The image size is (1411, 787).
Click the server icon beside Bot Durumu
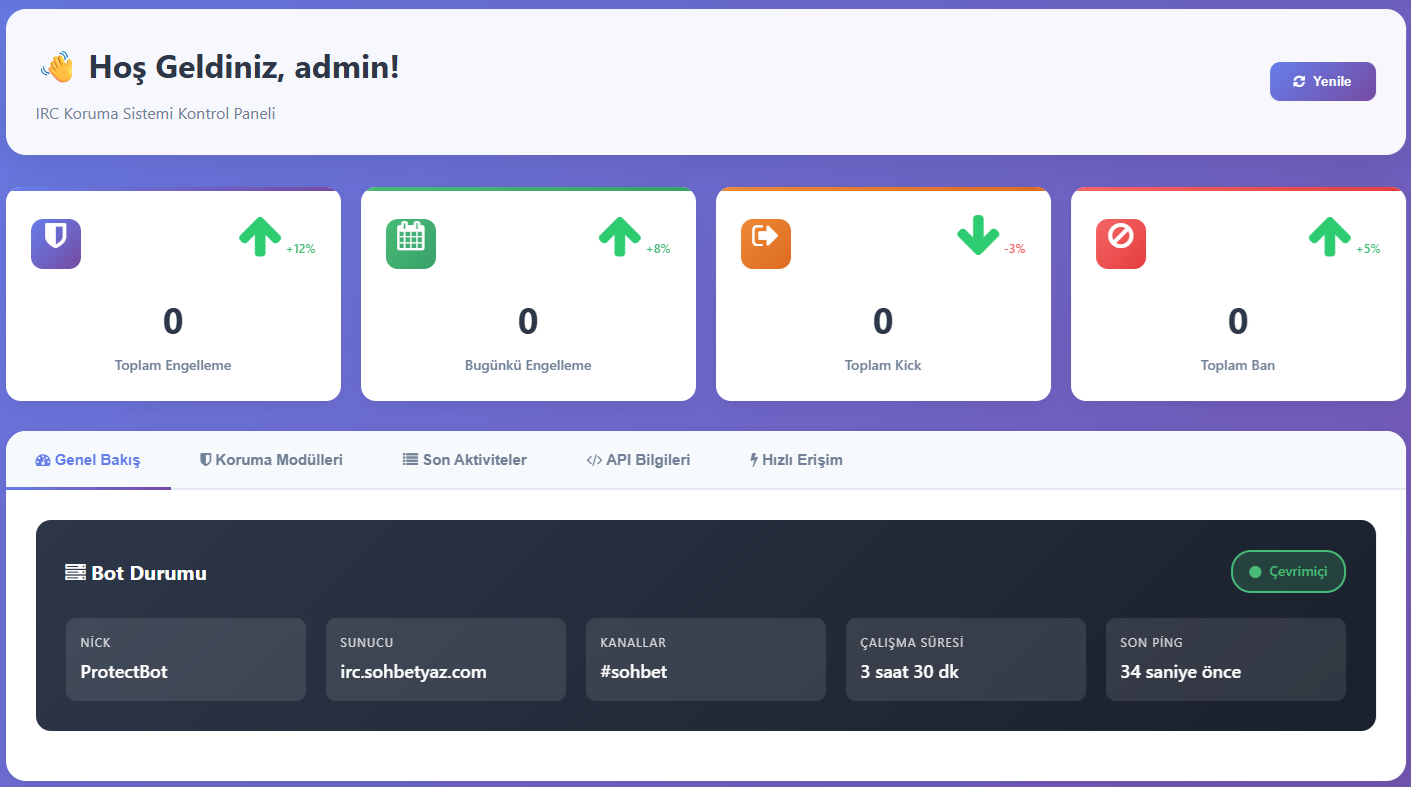click(75, 573)
